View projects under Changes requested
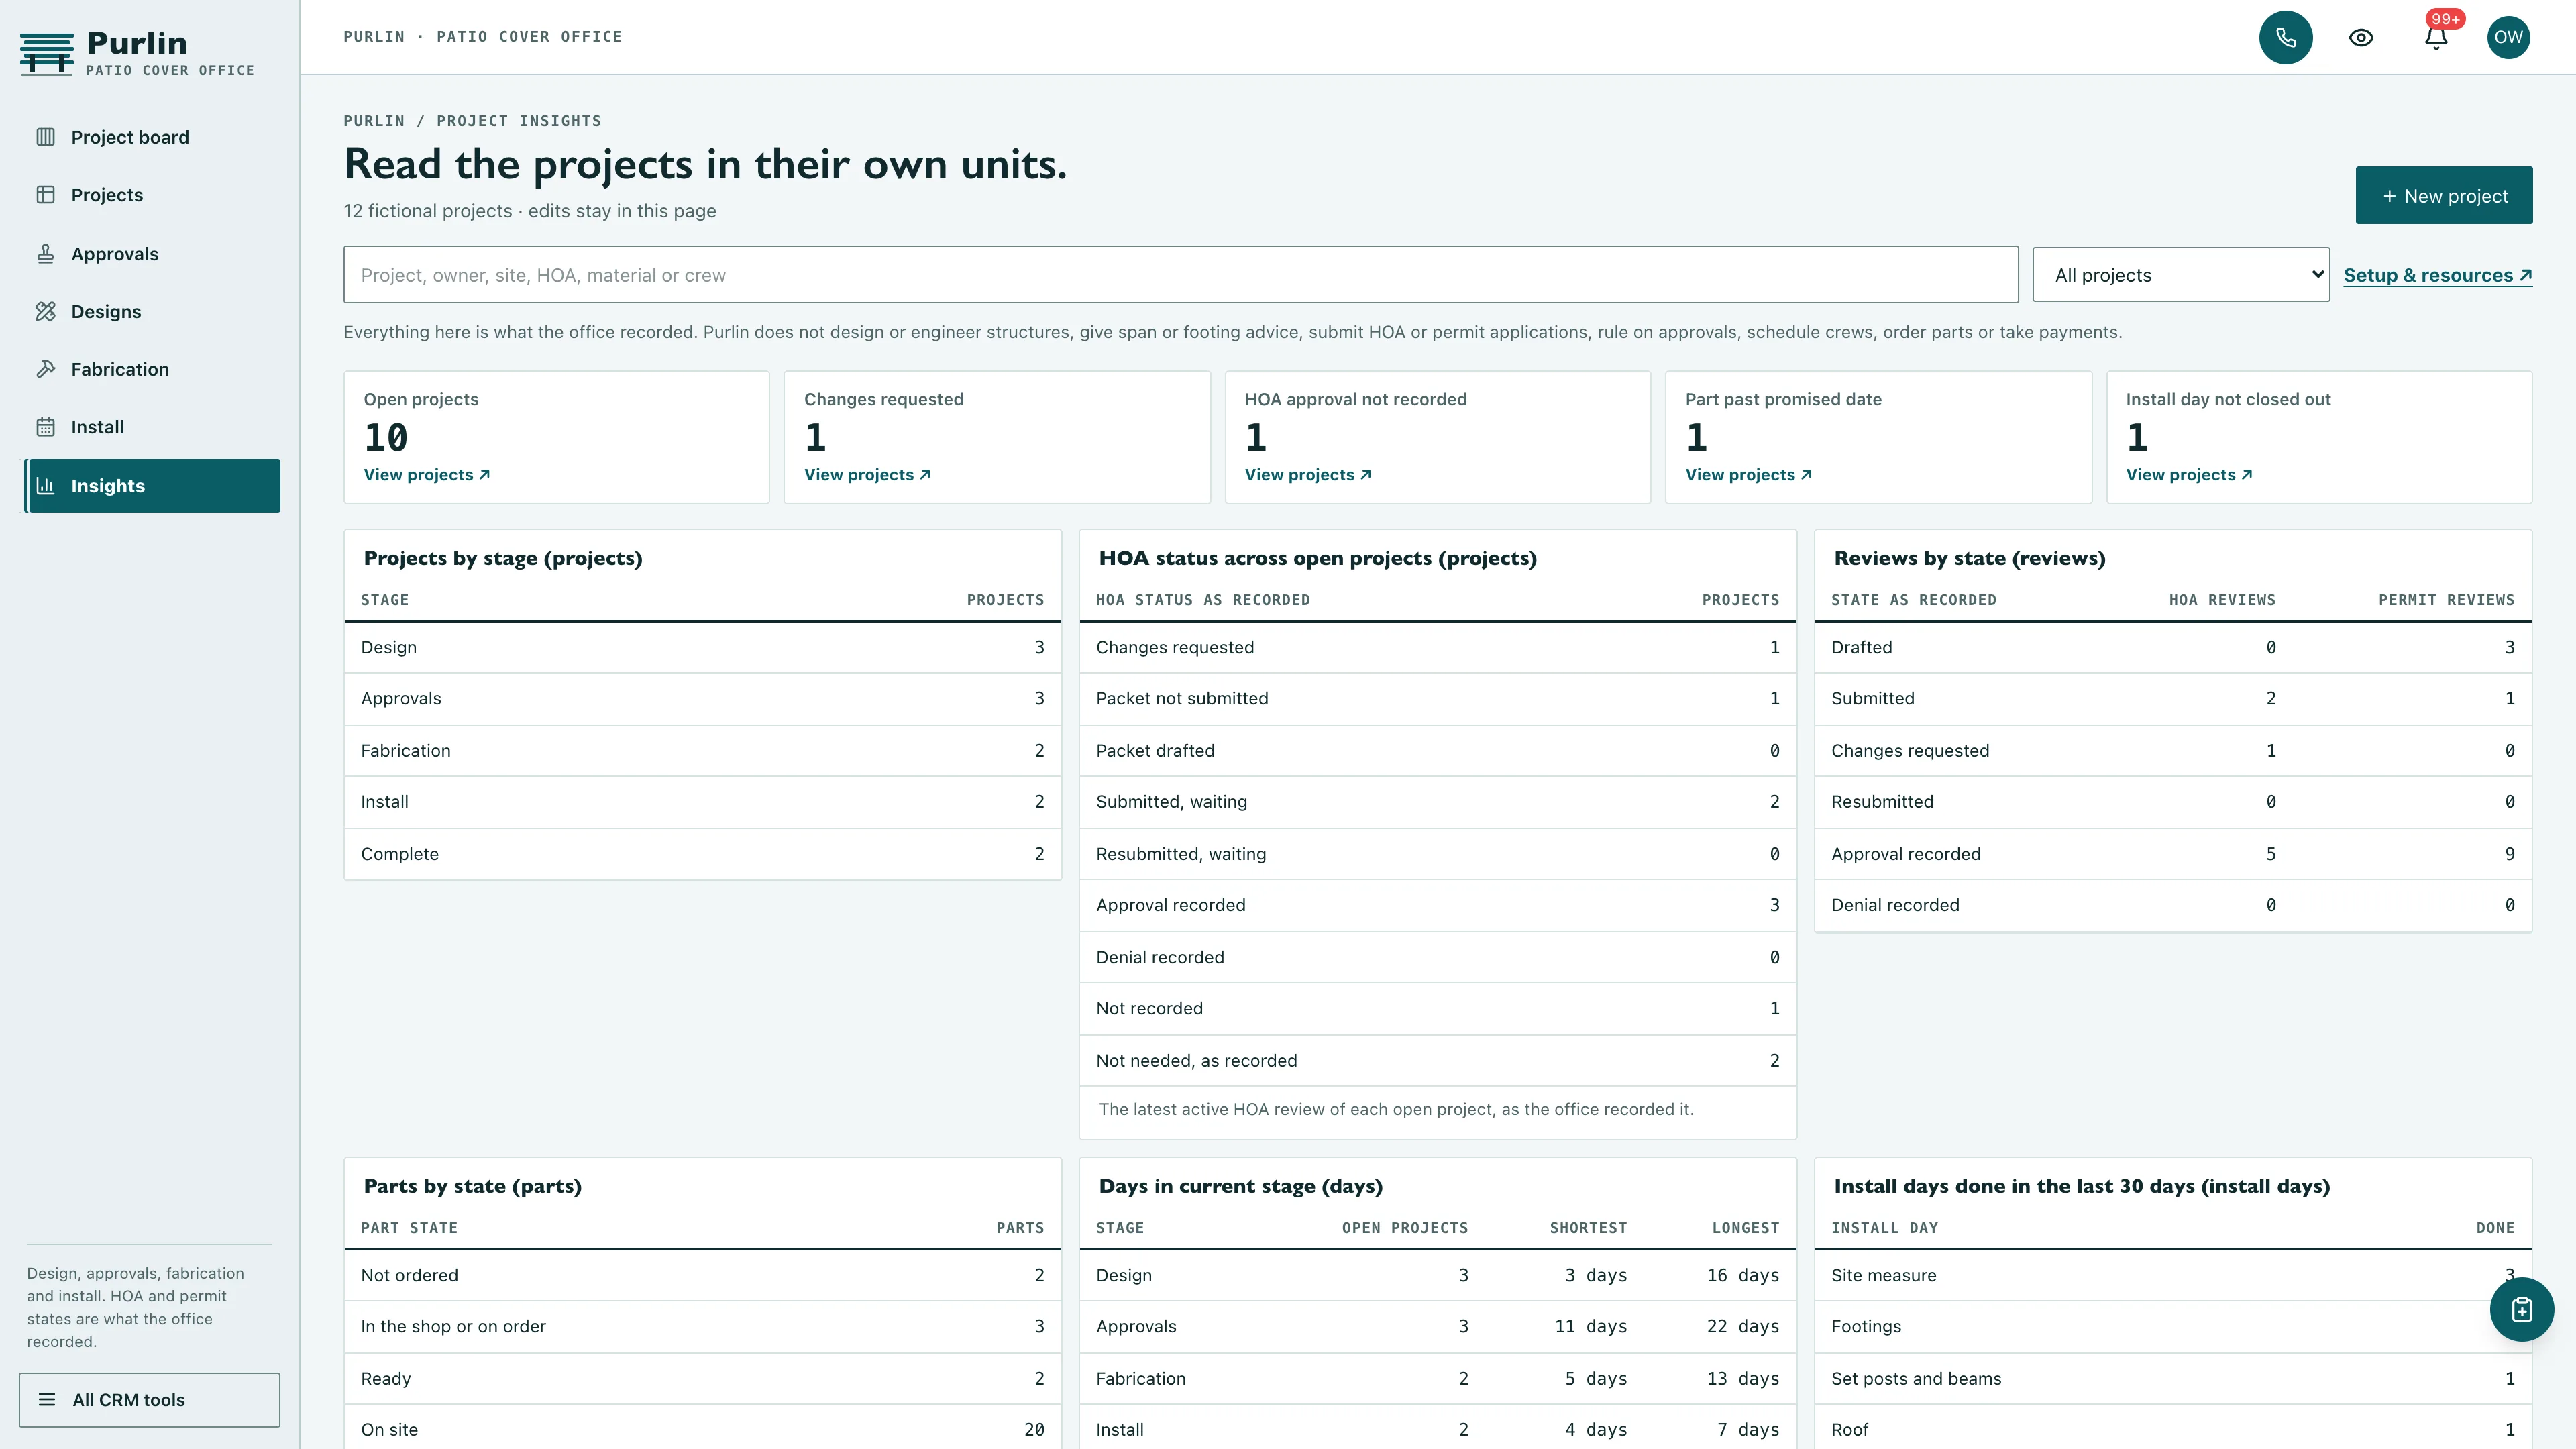The width and height of the screenshot is (2576, 1449). pos(867,475)
